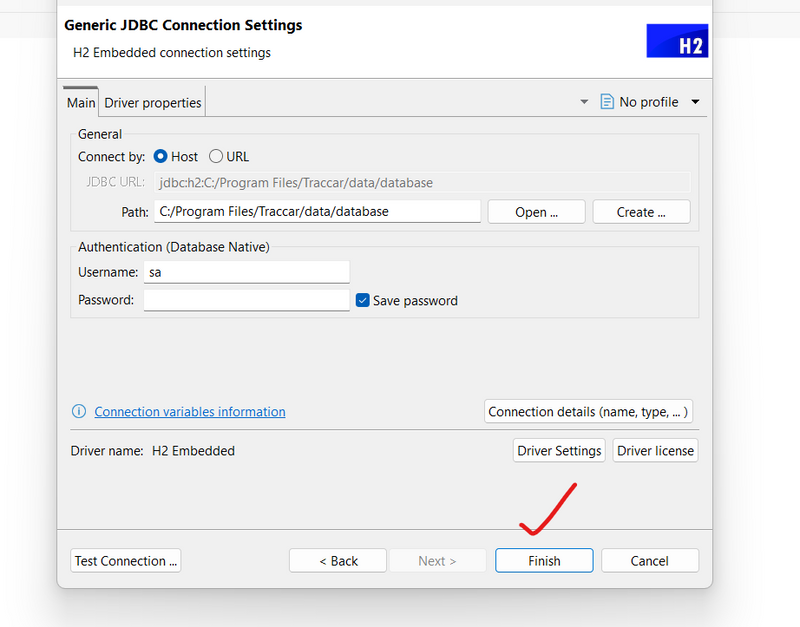Expand the small arrow left of the profile icon
The width and height of the screenshot is (800, 627).
(584, 102)
